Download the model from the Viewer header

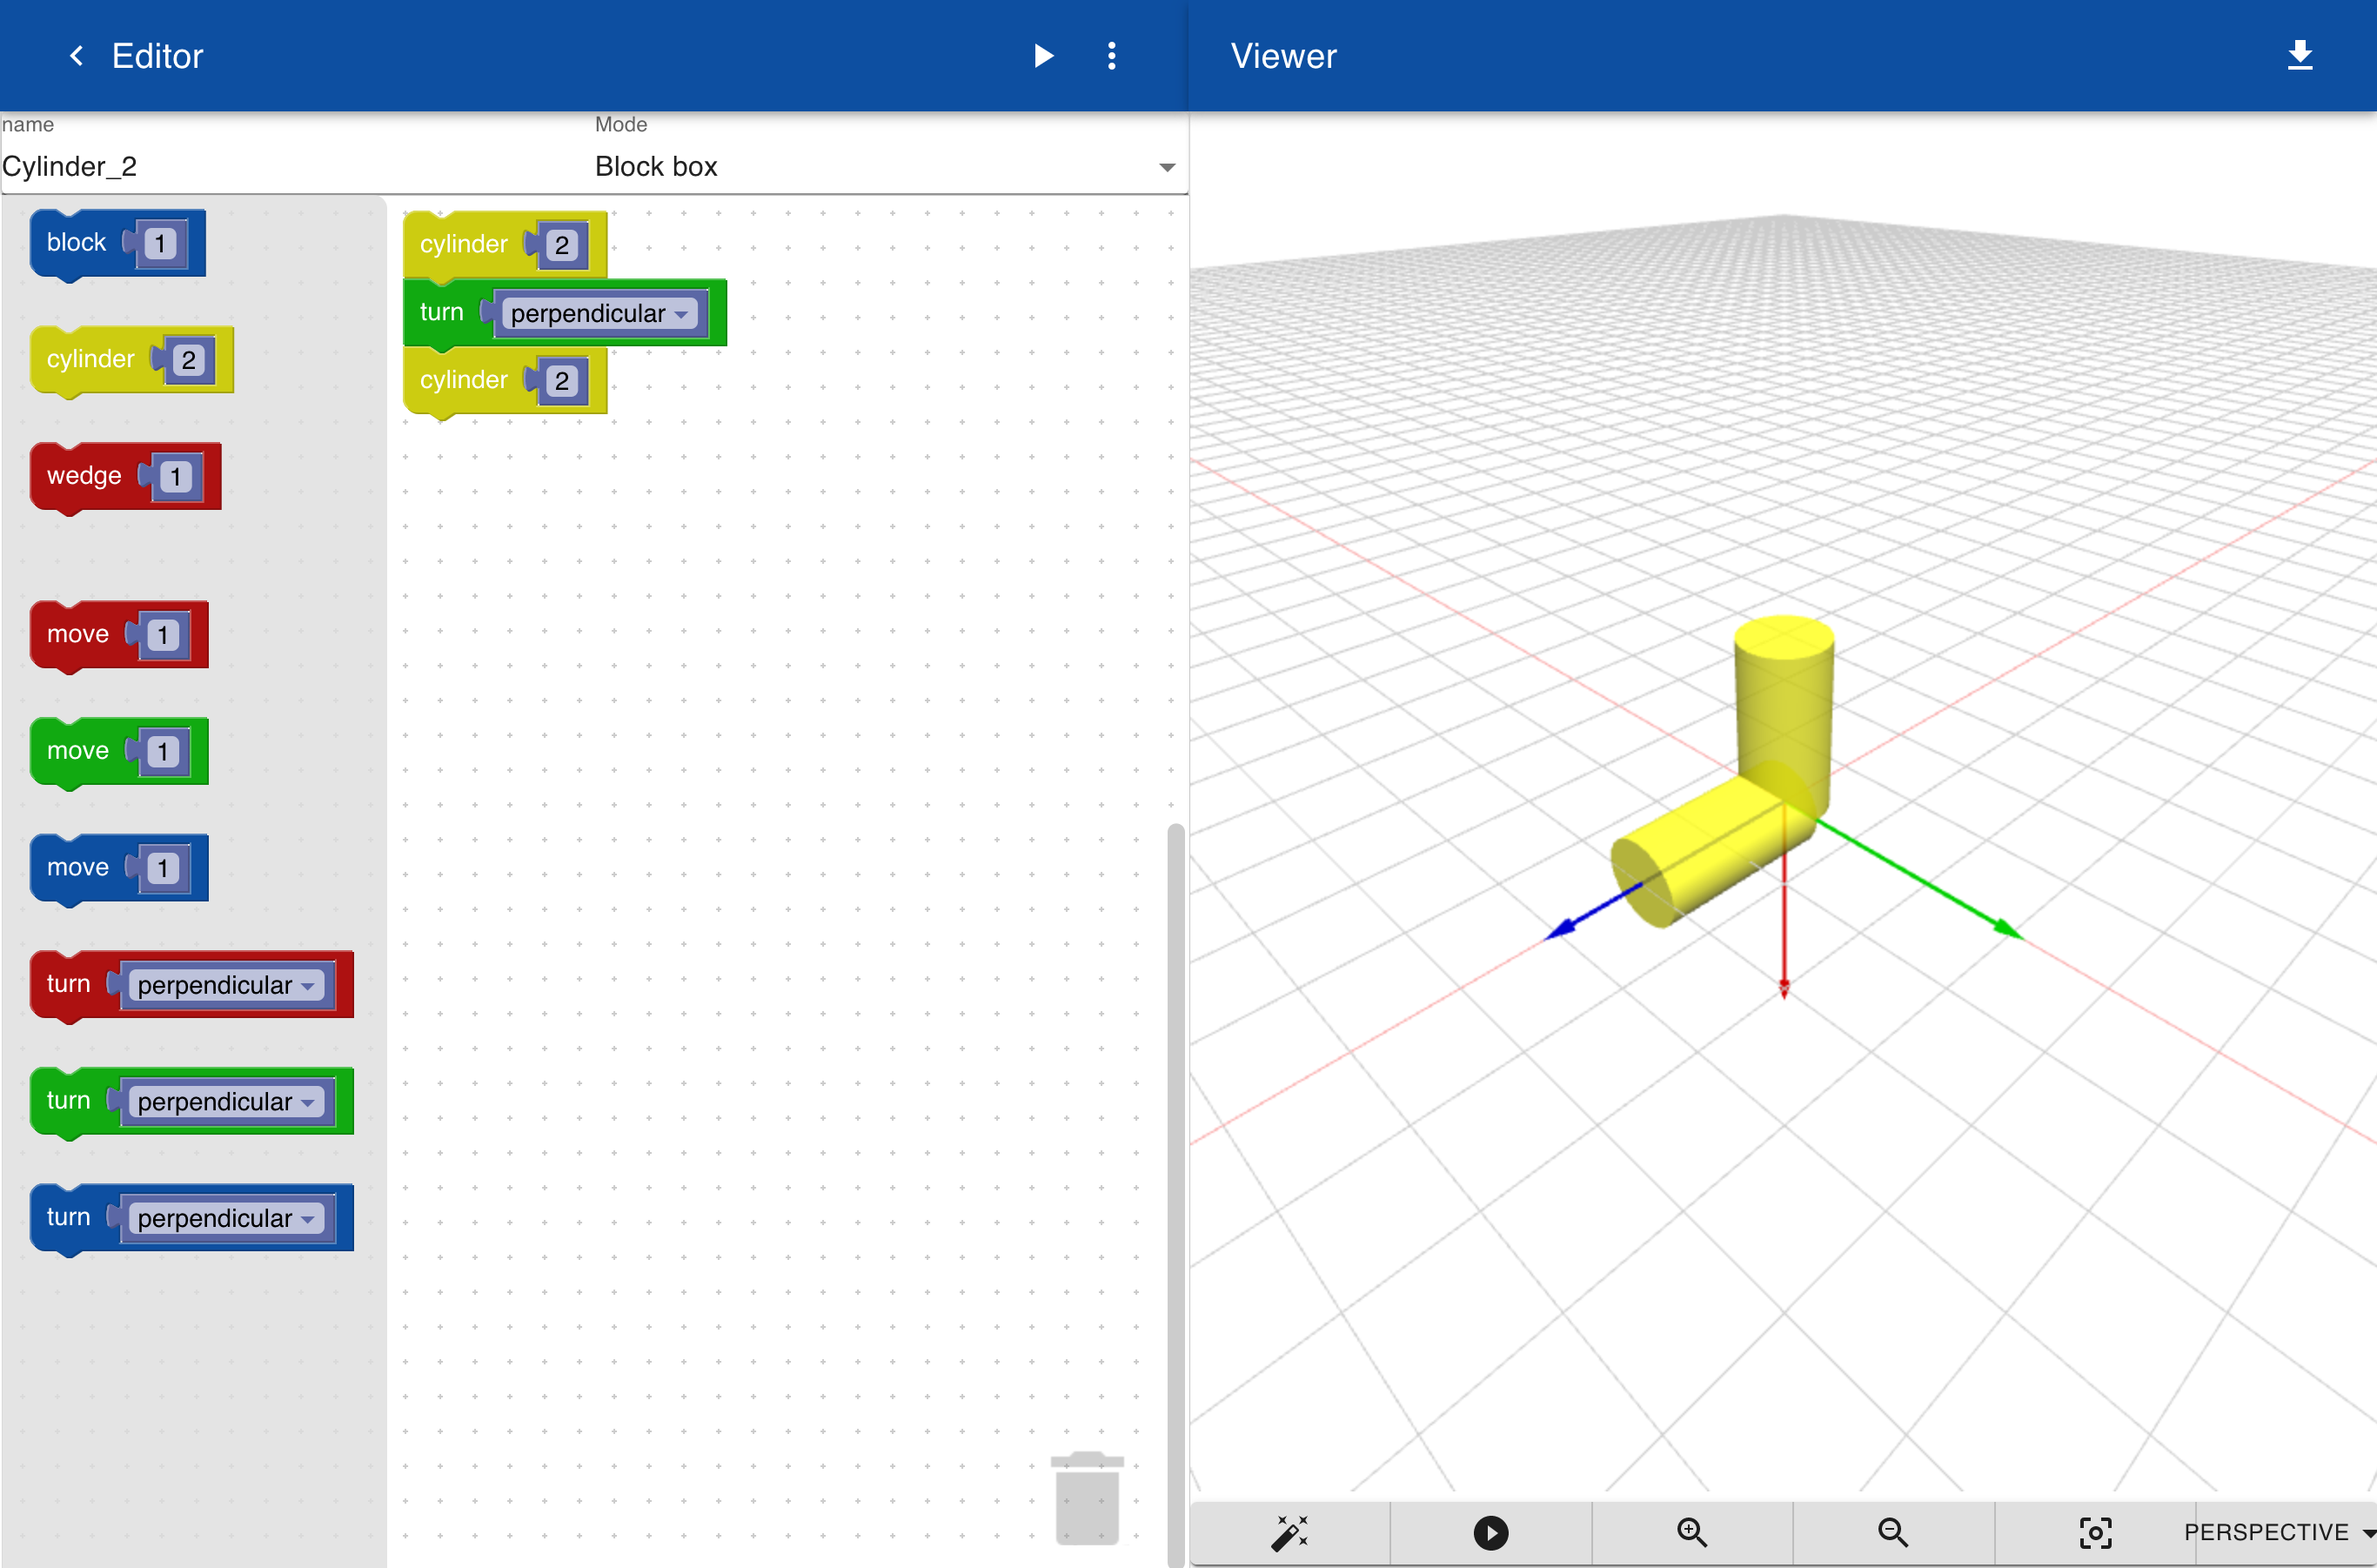coord(2300,55)
